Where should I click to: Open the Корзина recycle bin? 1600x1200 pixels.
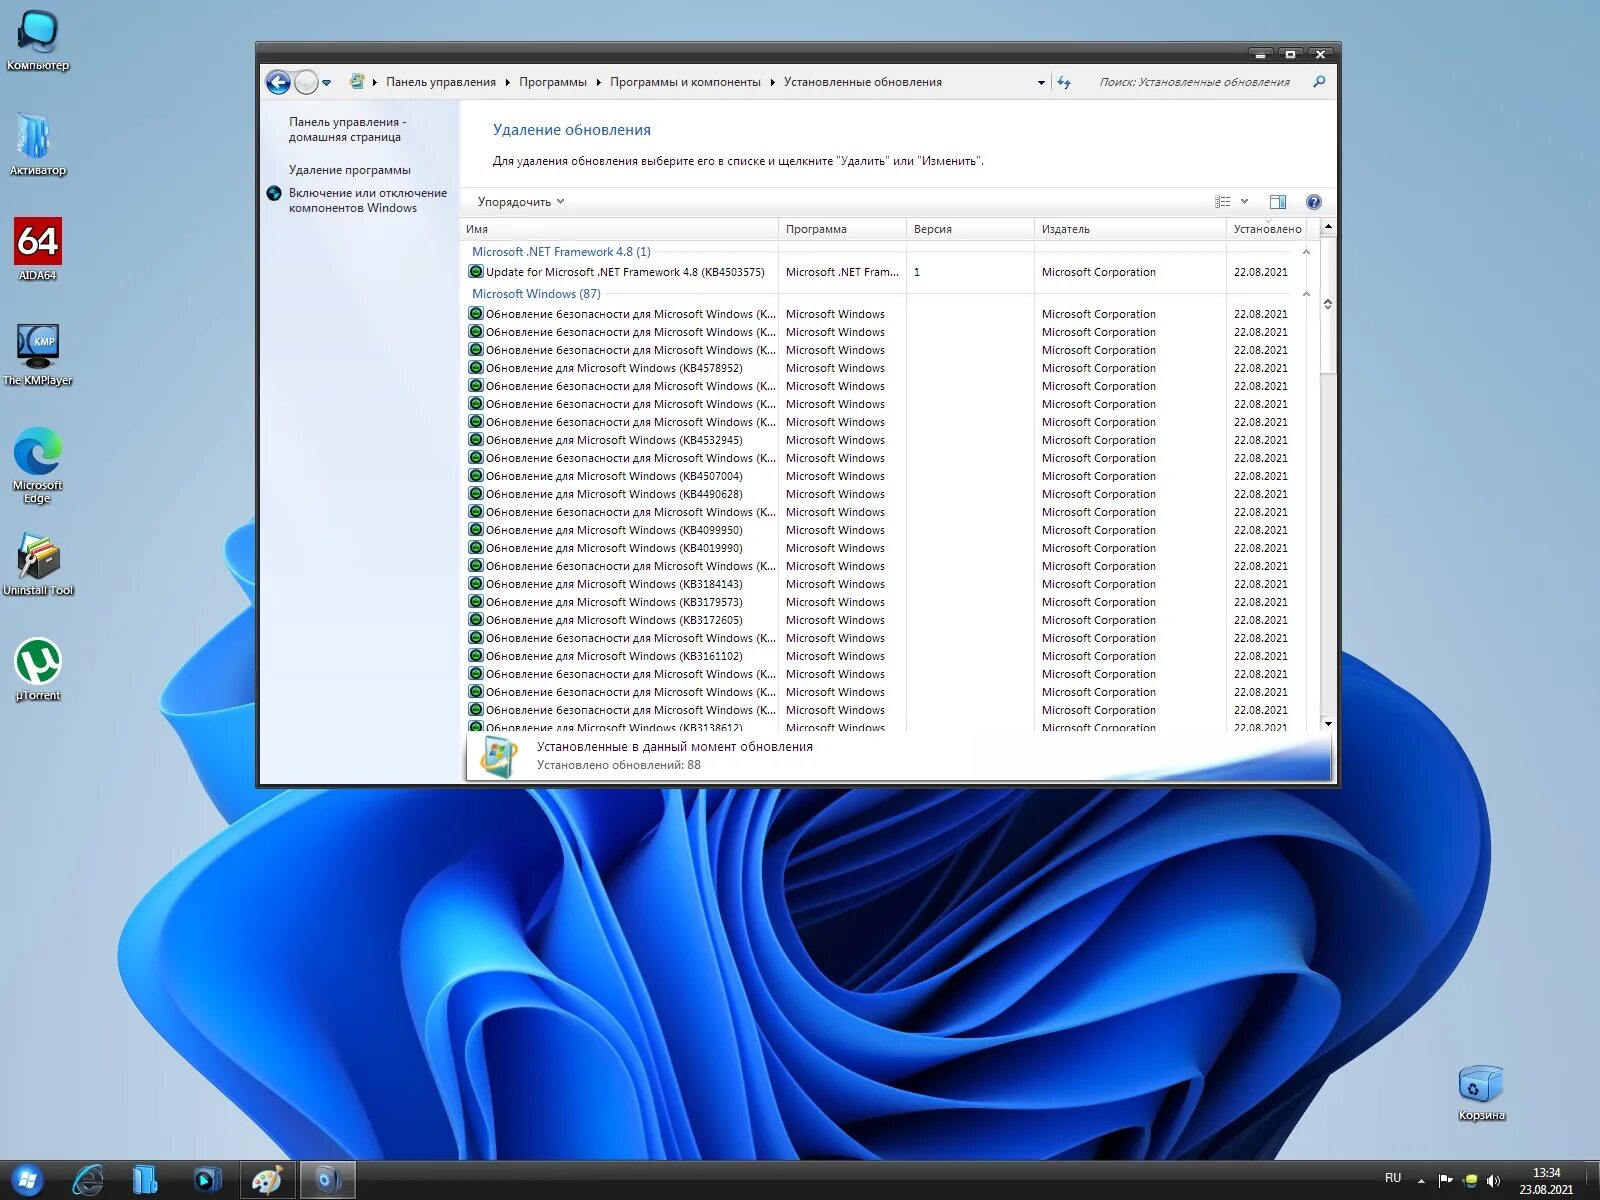(1481, 1092)
